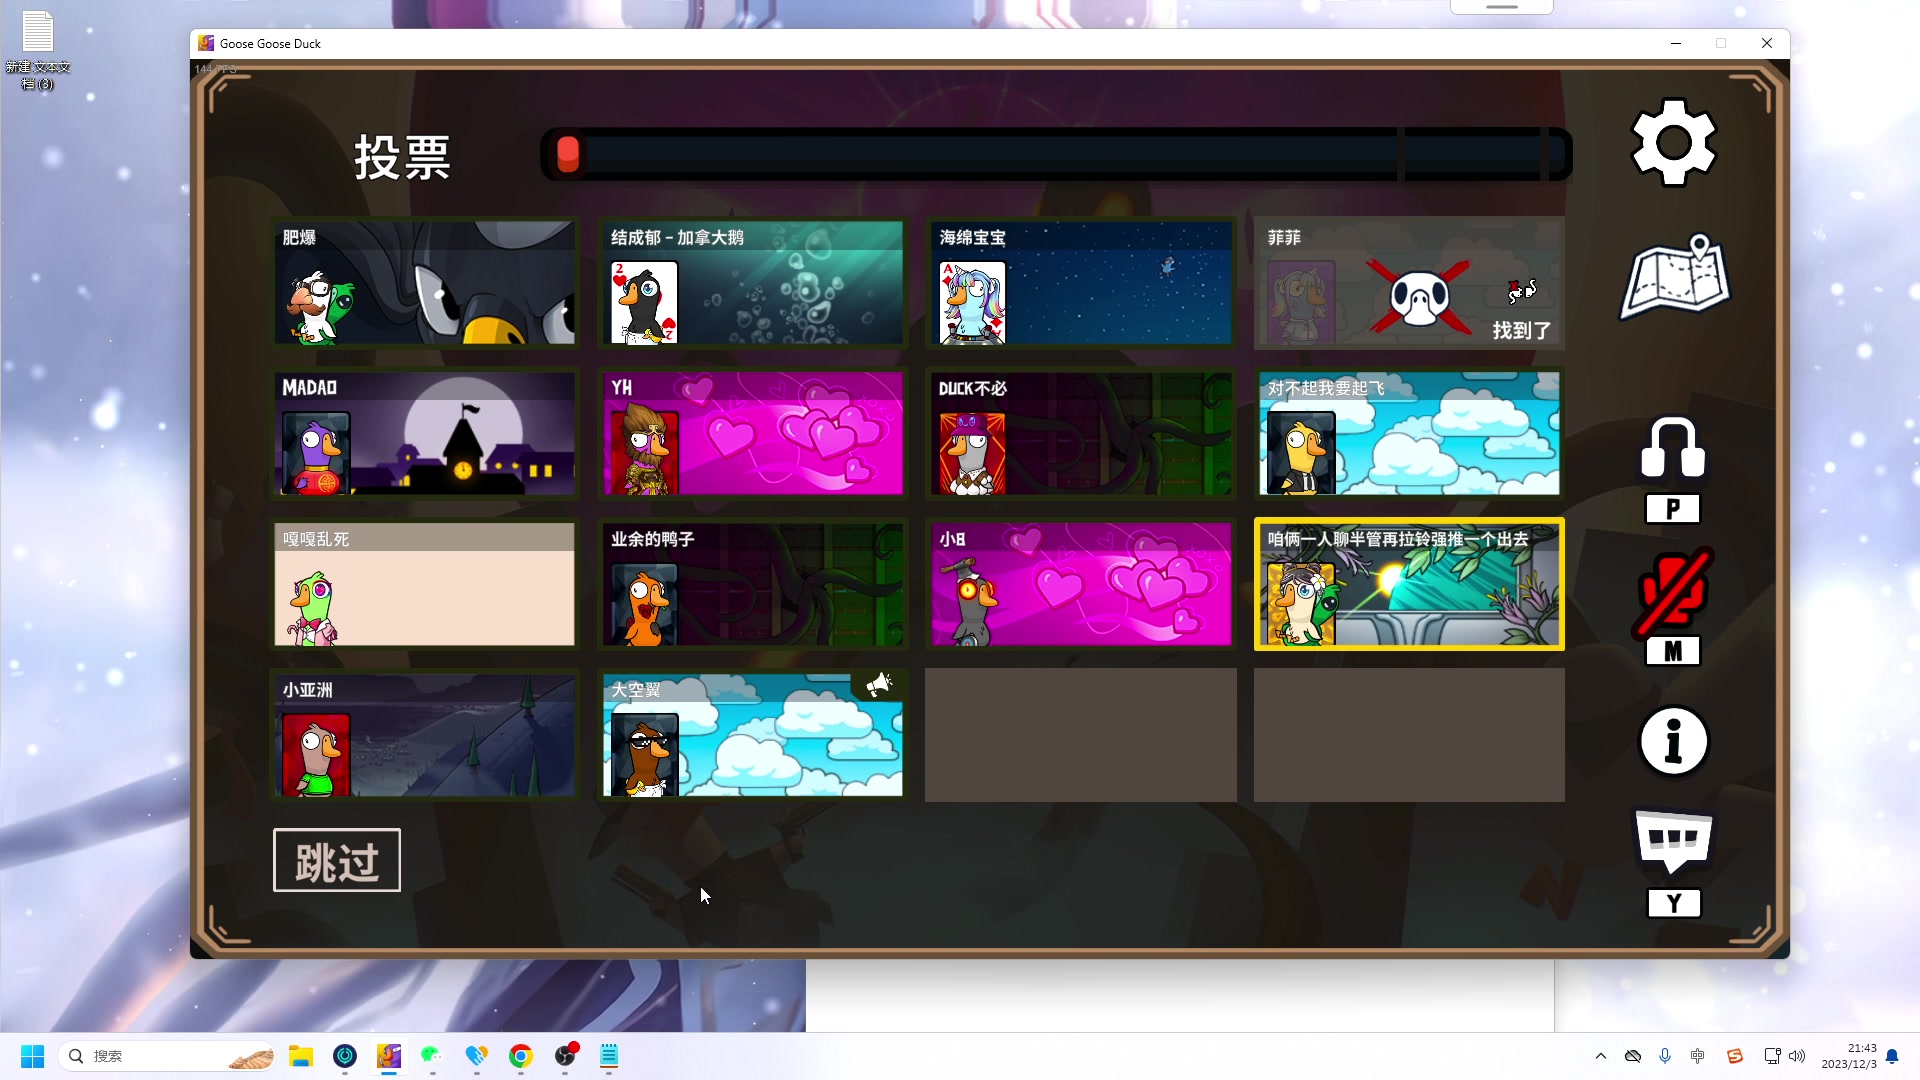The image size is (1920, 1080).
Task: Vote for player 小8
Action: click(1081, 584)
